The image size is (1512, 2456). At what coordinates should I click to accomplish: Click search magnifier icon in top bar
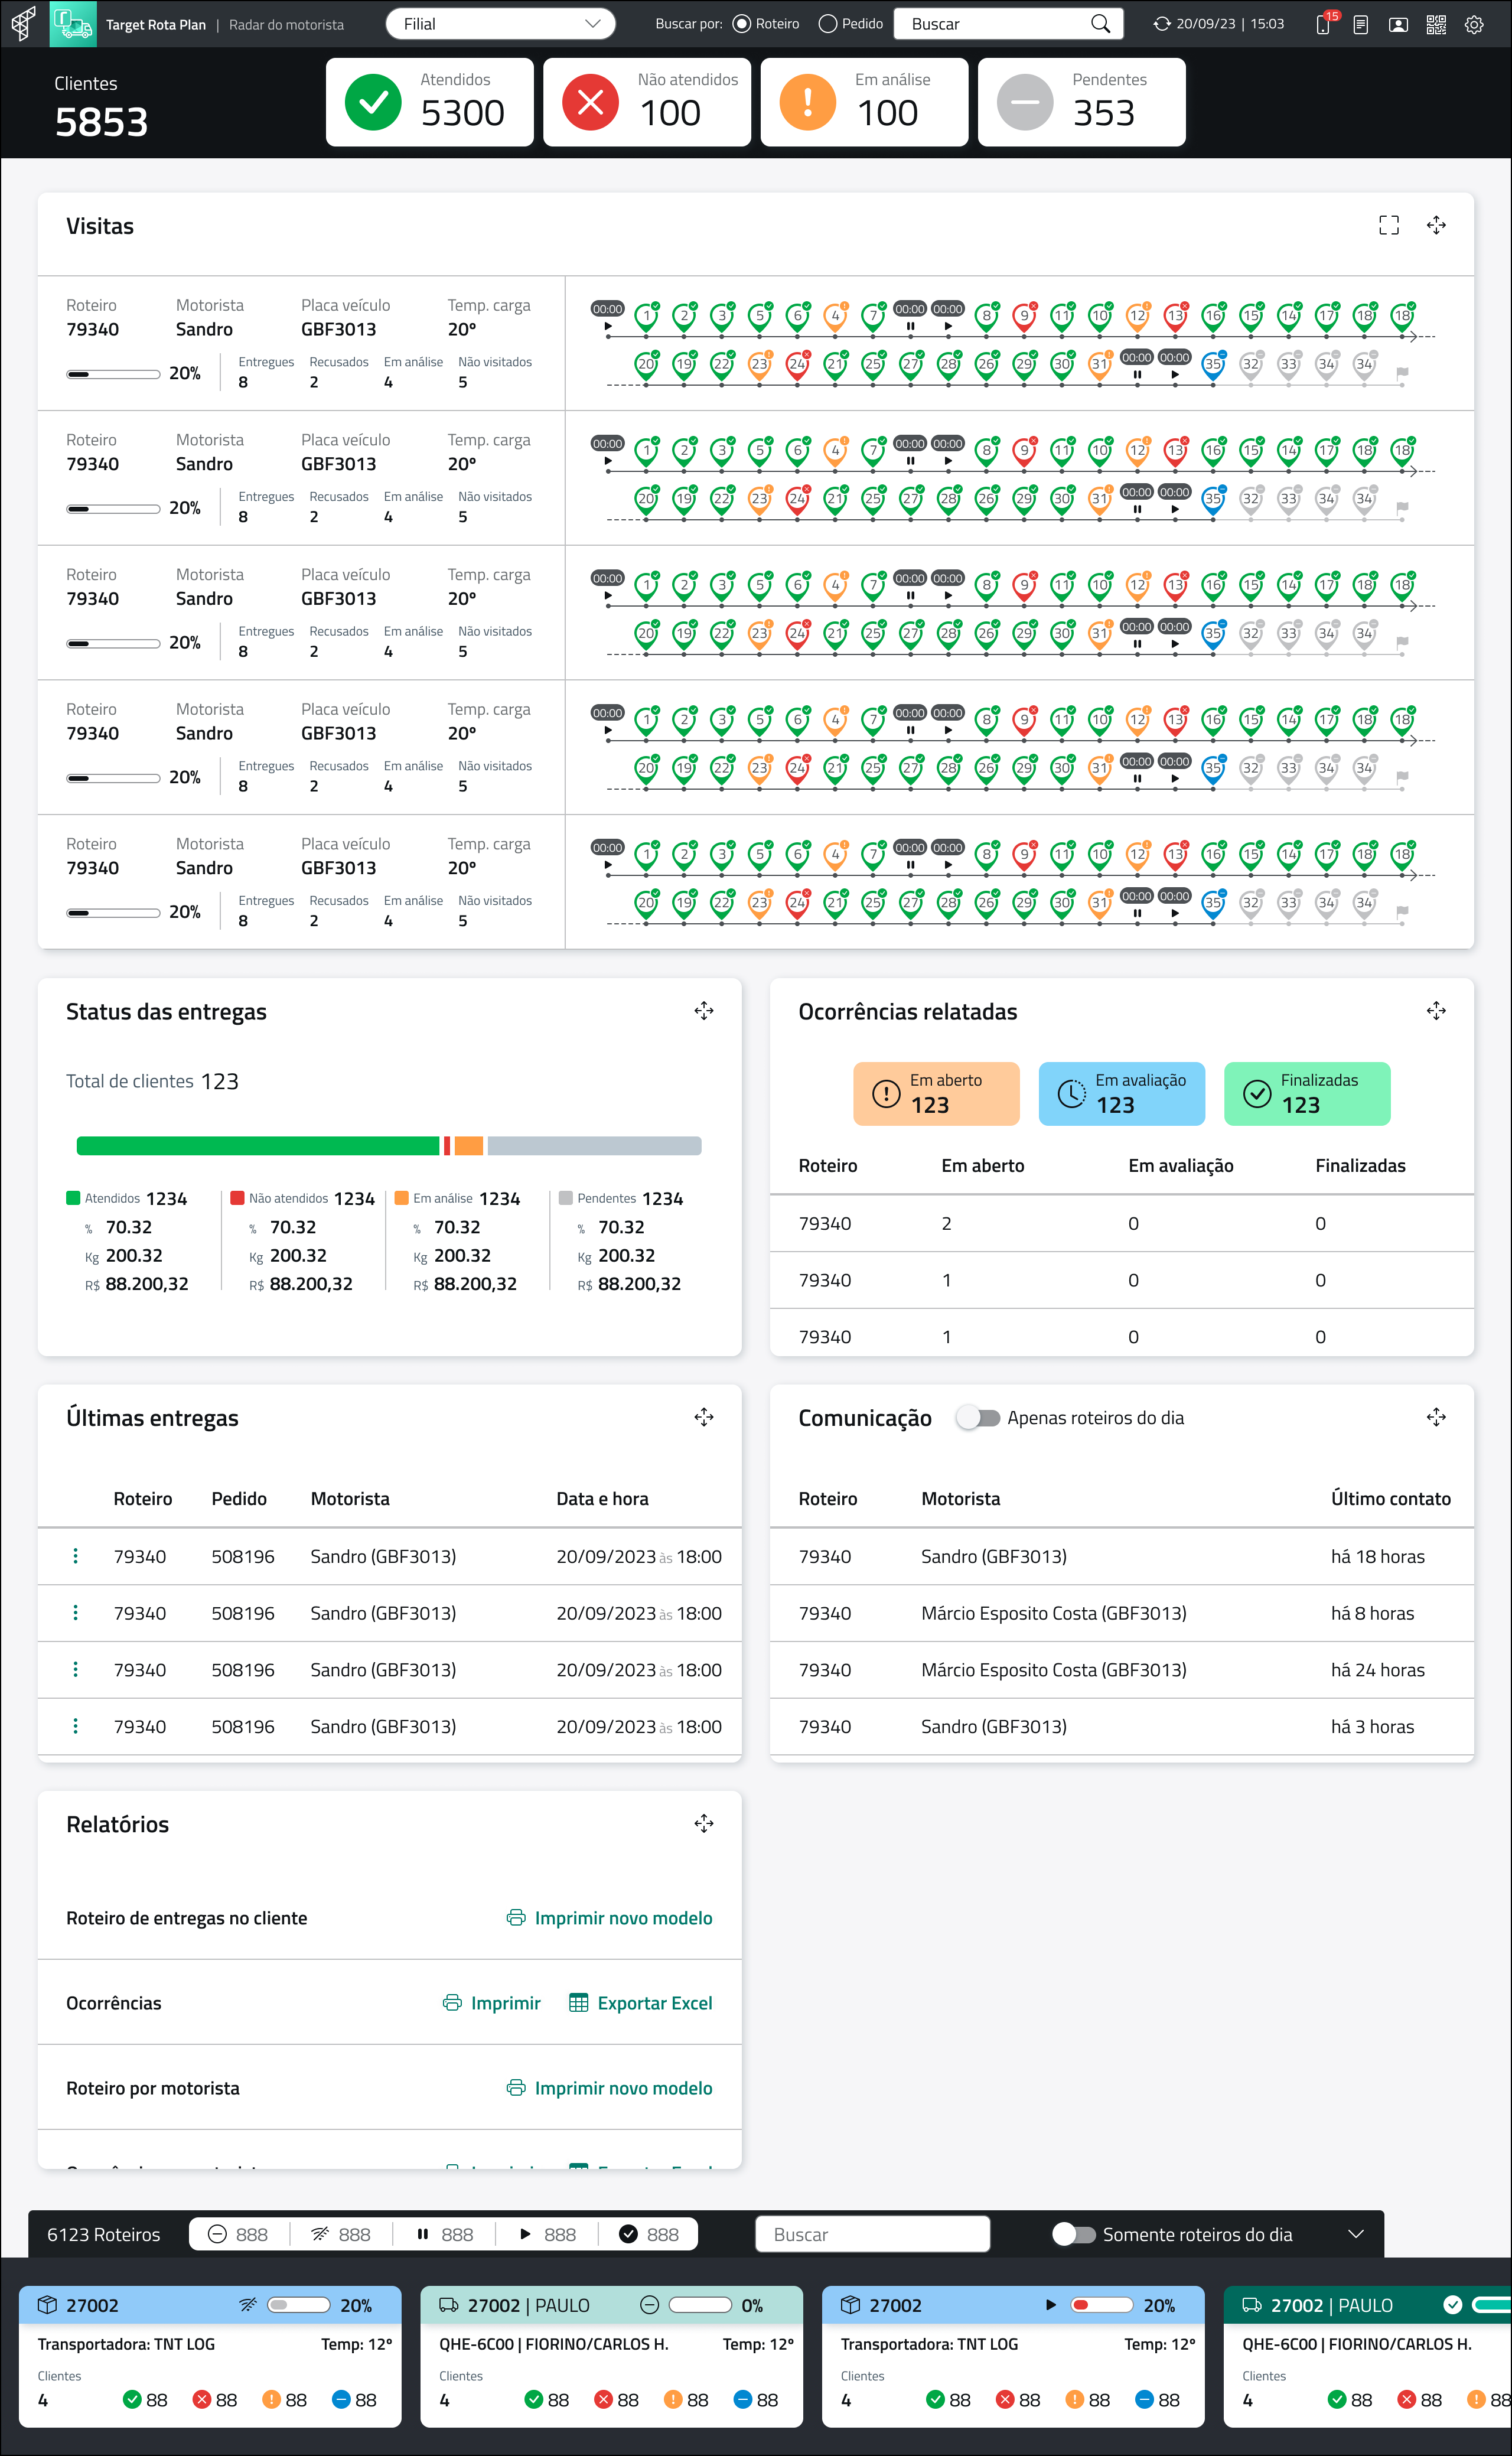pos(1100,24)
